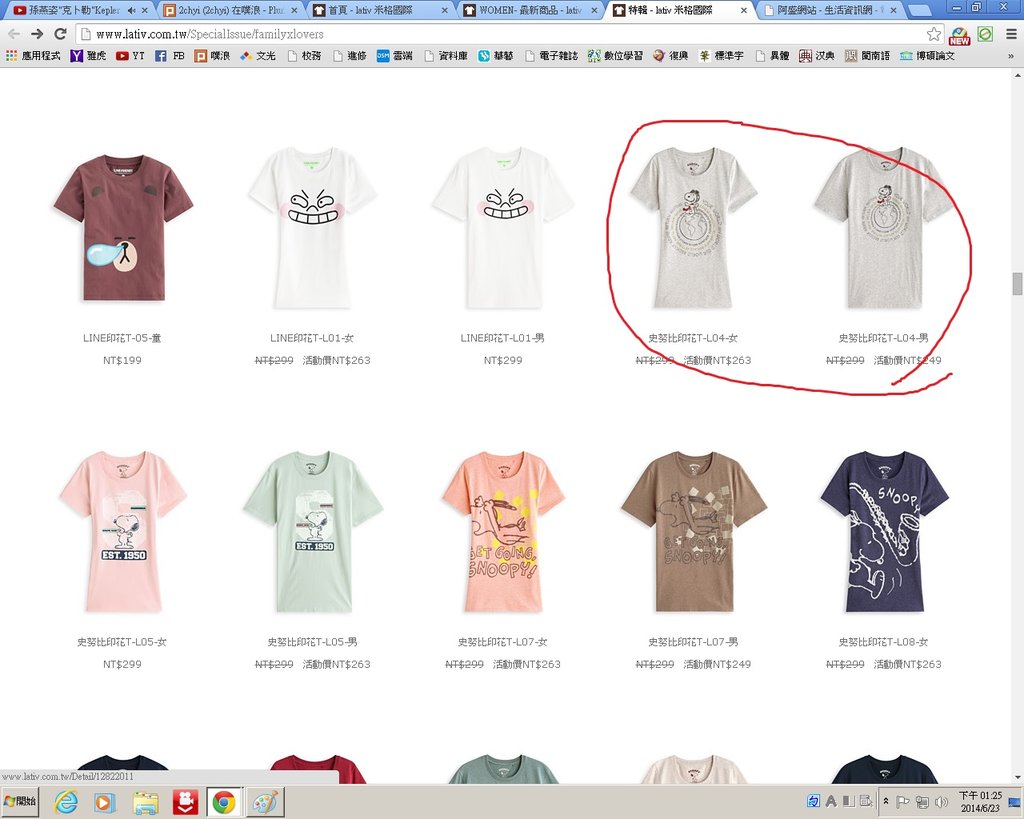Open the 雅虎 Yahoo bookmark

pos(88,56)
